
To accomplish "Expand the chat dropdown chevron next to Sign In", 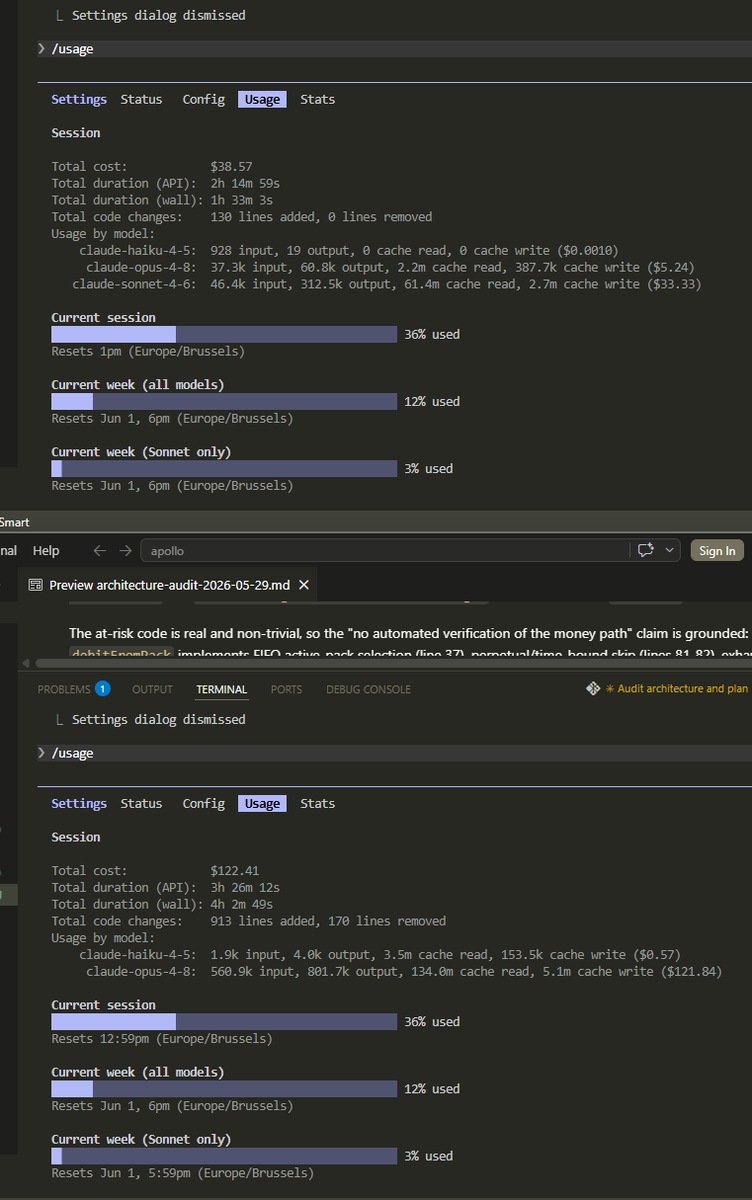I will coord(669,550).
